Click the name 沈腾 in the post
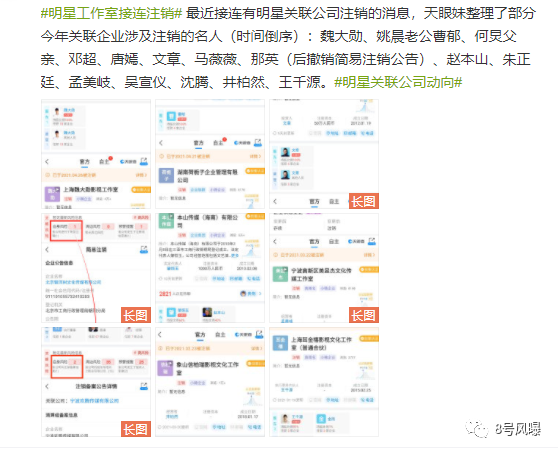This screenshot has width=558, height=454. [194, 83]
